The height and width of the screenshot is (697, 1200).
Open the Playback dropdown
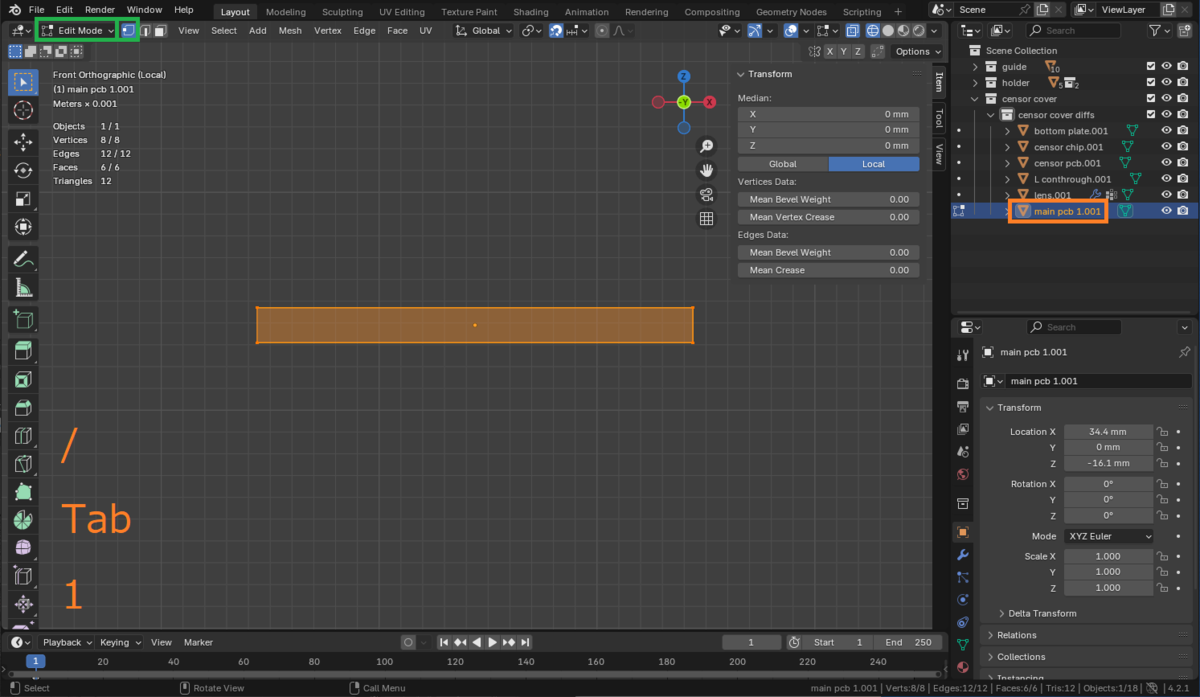click(67, 642)
